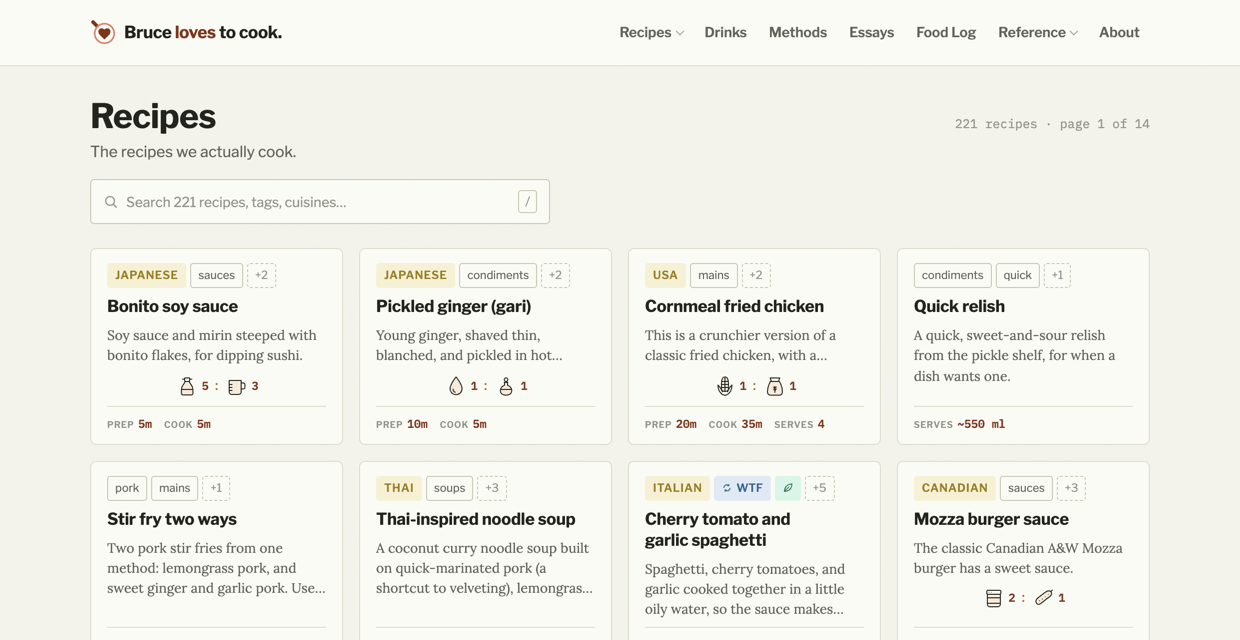Click the water drop icon on Pickled ginger
This screenshot has width=1240, height=640.
tap(456, 386)
